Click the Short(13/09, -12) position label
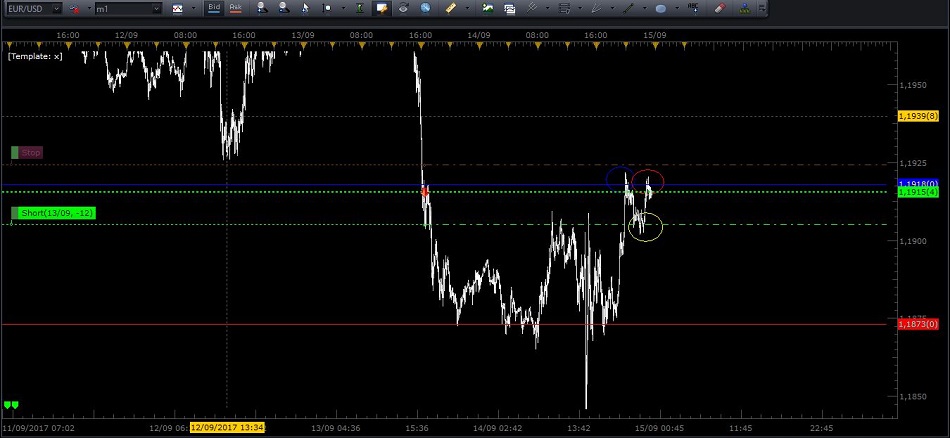 point(58,213)
